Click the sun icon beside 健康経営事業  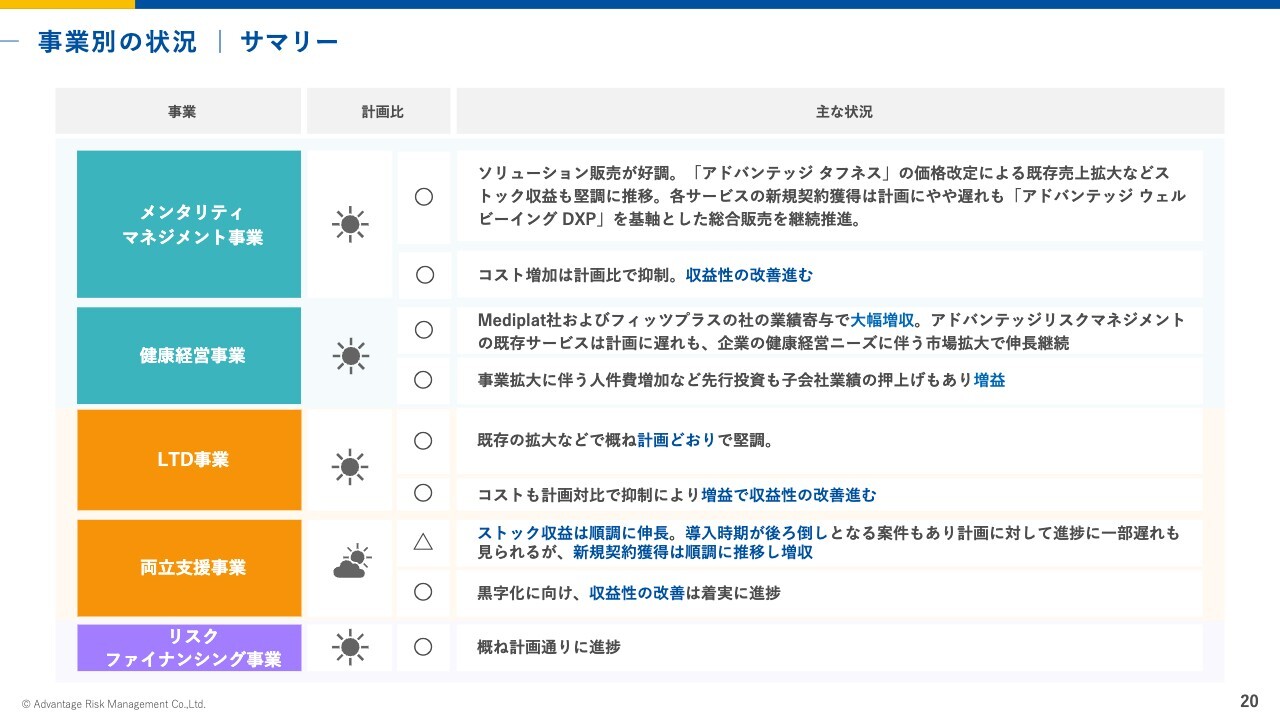[349, 355]
